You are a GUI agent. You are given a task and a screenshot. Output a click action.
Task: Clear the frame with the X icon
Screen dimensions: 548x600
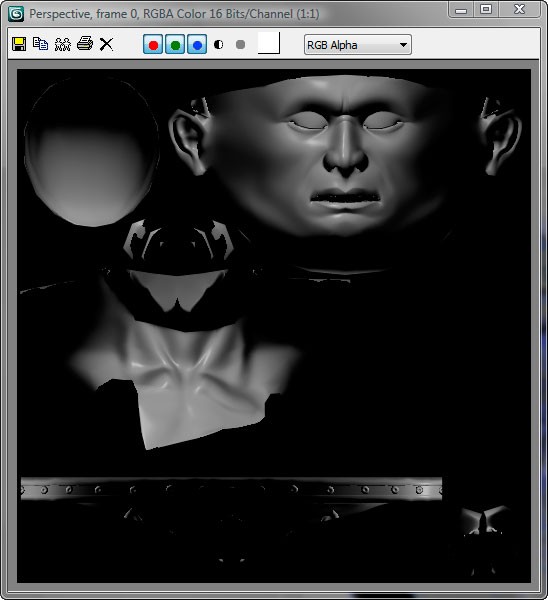coord(106,44)
